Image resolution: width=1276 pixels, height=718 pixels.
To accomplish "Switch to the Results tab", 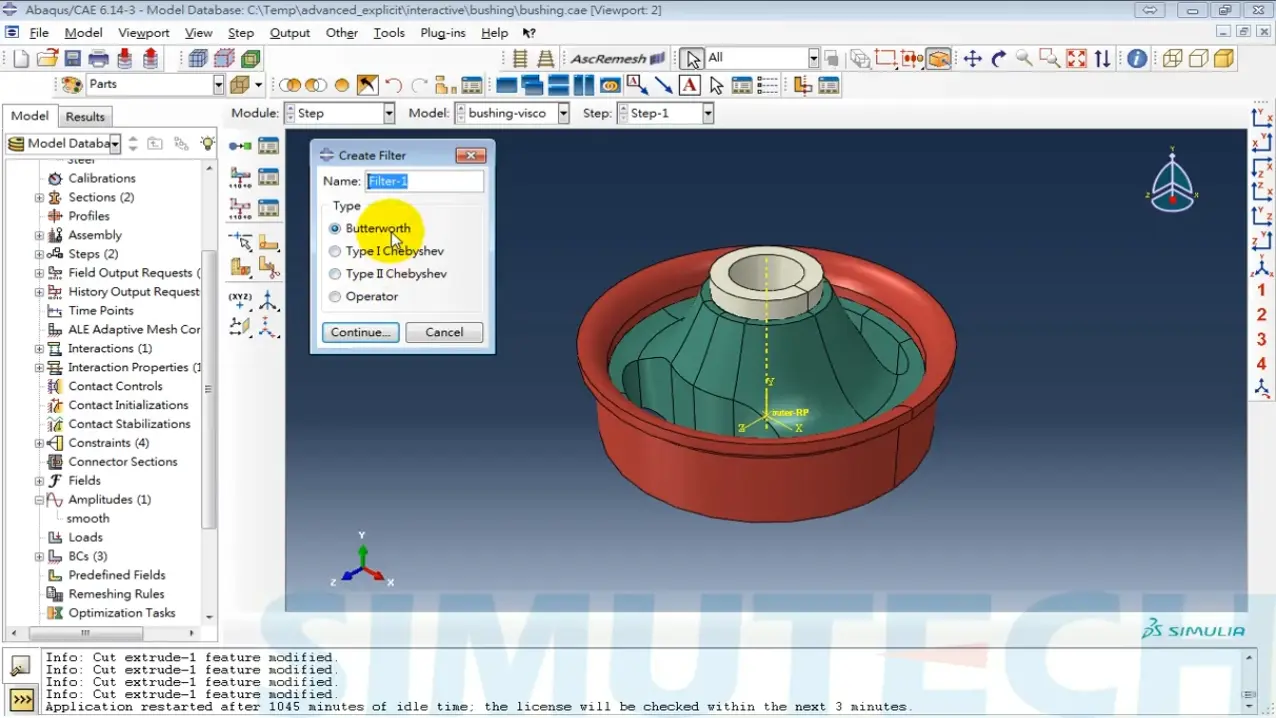I will (x=85, y=117).
